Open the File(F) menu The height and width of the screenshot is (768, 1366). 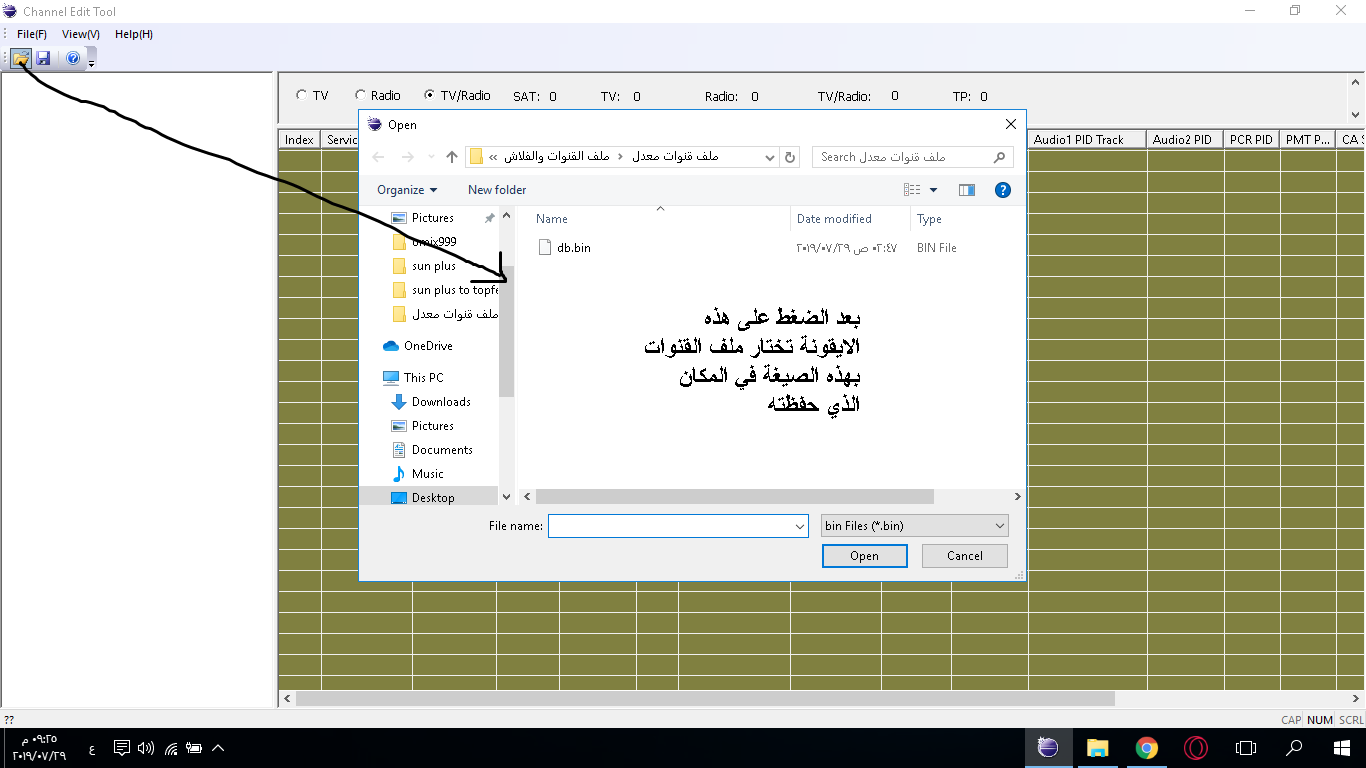32,34
